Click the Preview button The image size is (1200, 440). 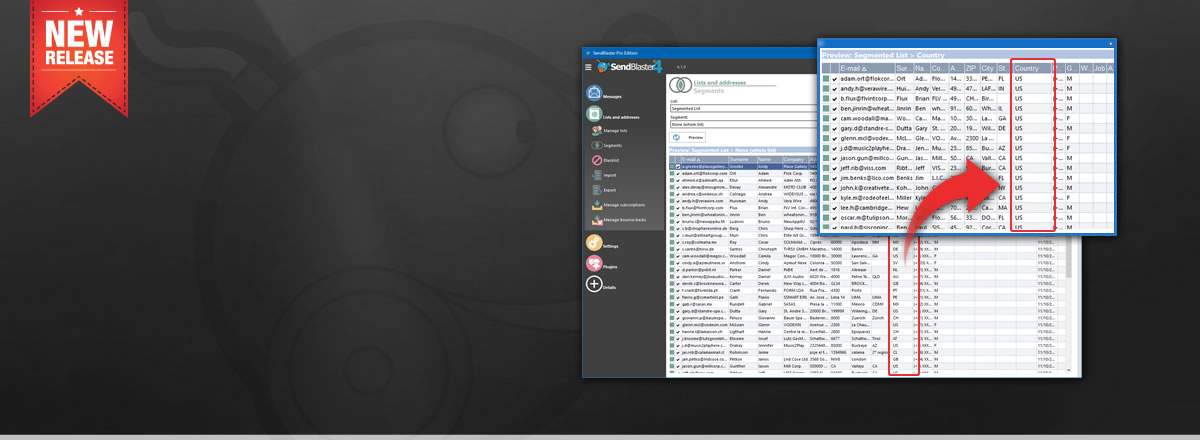coord(688,137)
